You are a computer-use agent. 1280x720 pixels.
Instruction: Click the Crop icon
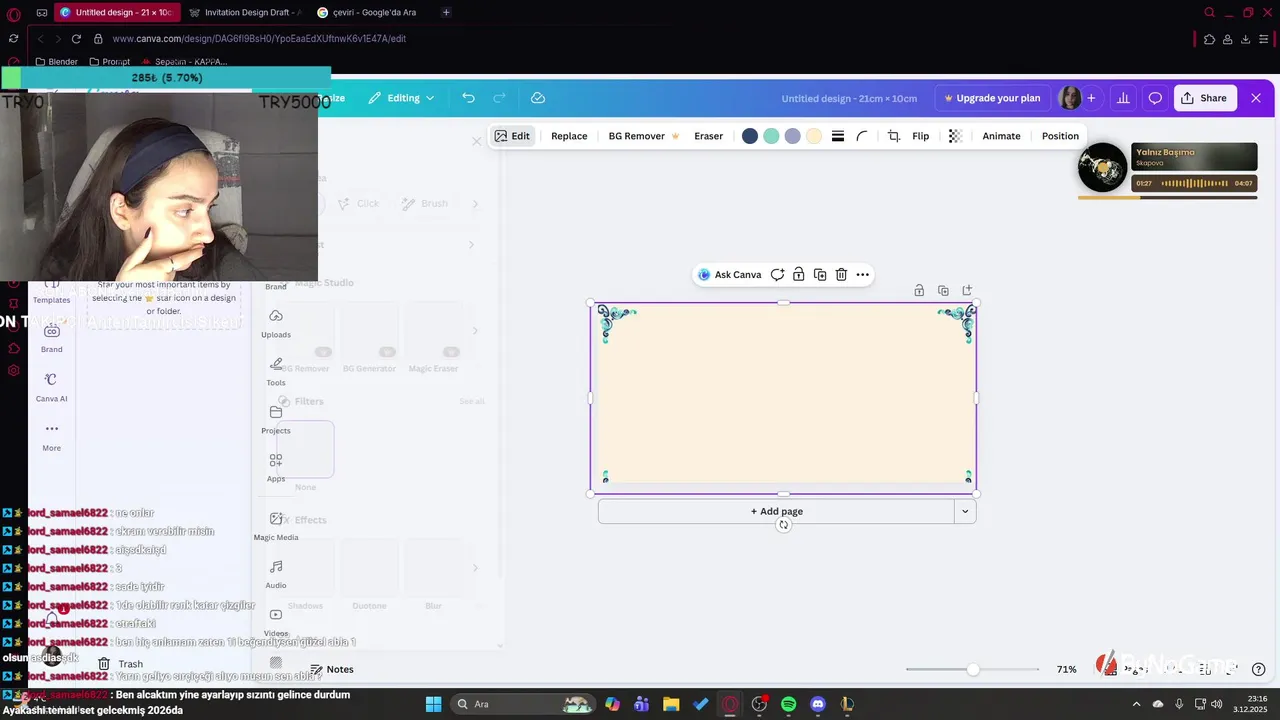894,136
